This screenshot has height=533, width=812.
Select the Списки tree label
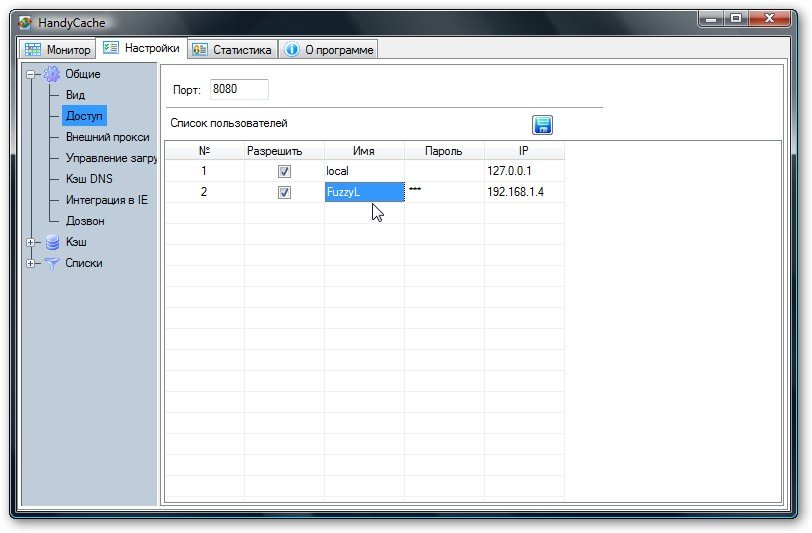[84, 263]
